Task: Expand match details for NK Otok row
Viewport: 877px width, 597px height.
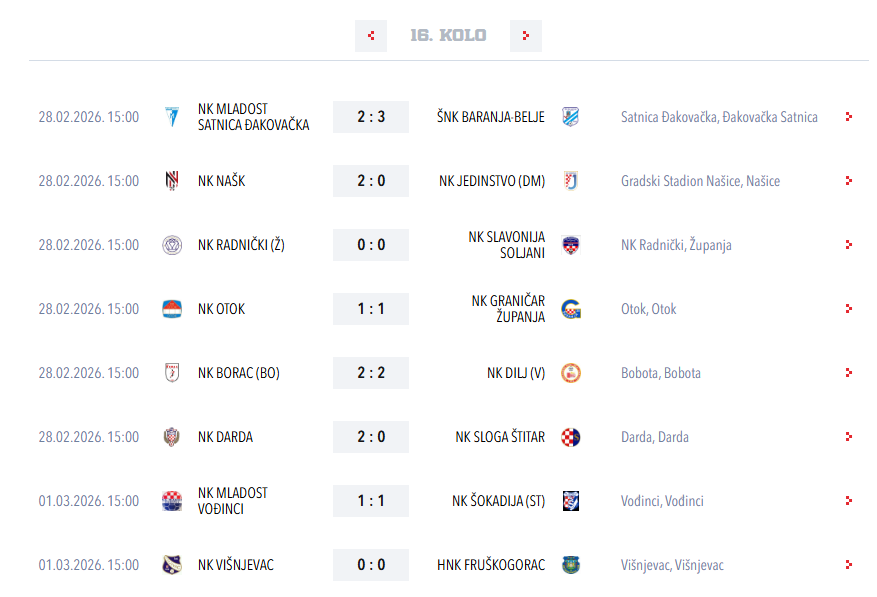Action: 848,309
